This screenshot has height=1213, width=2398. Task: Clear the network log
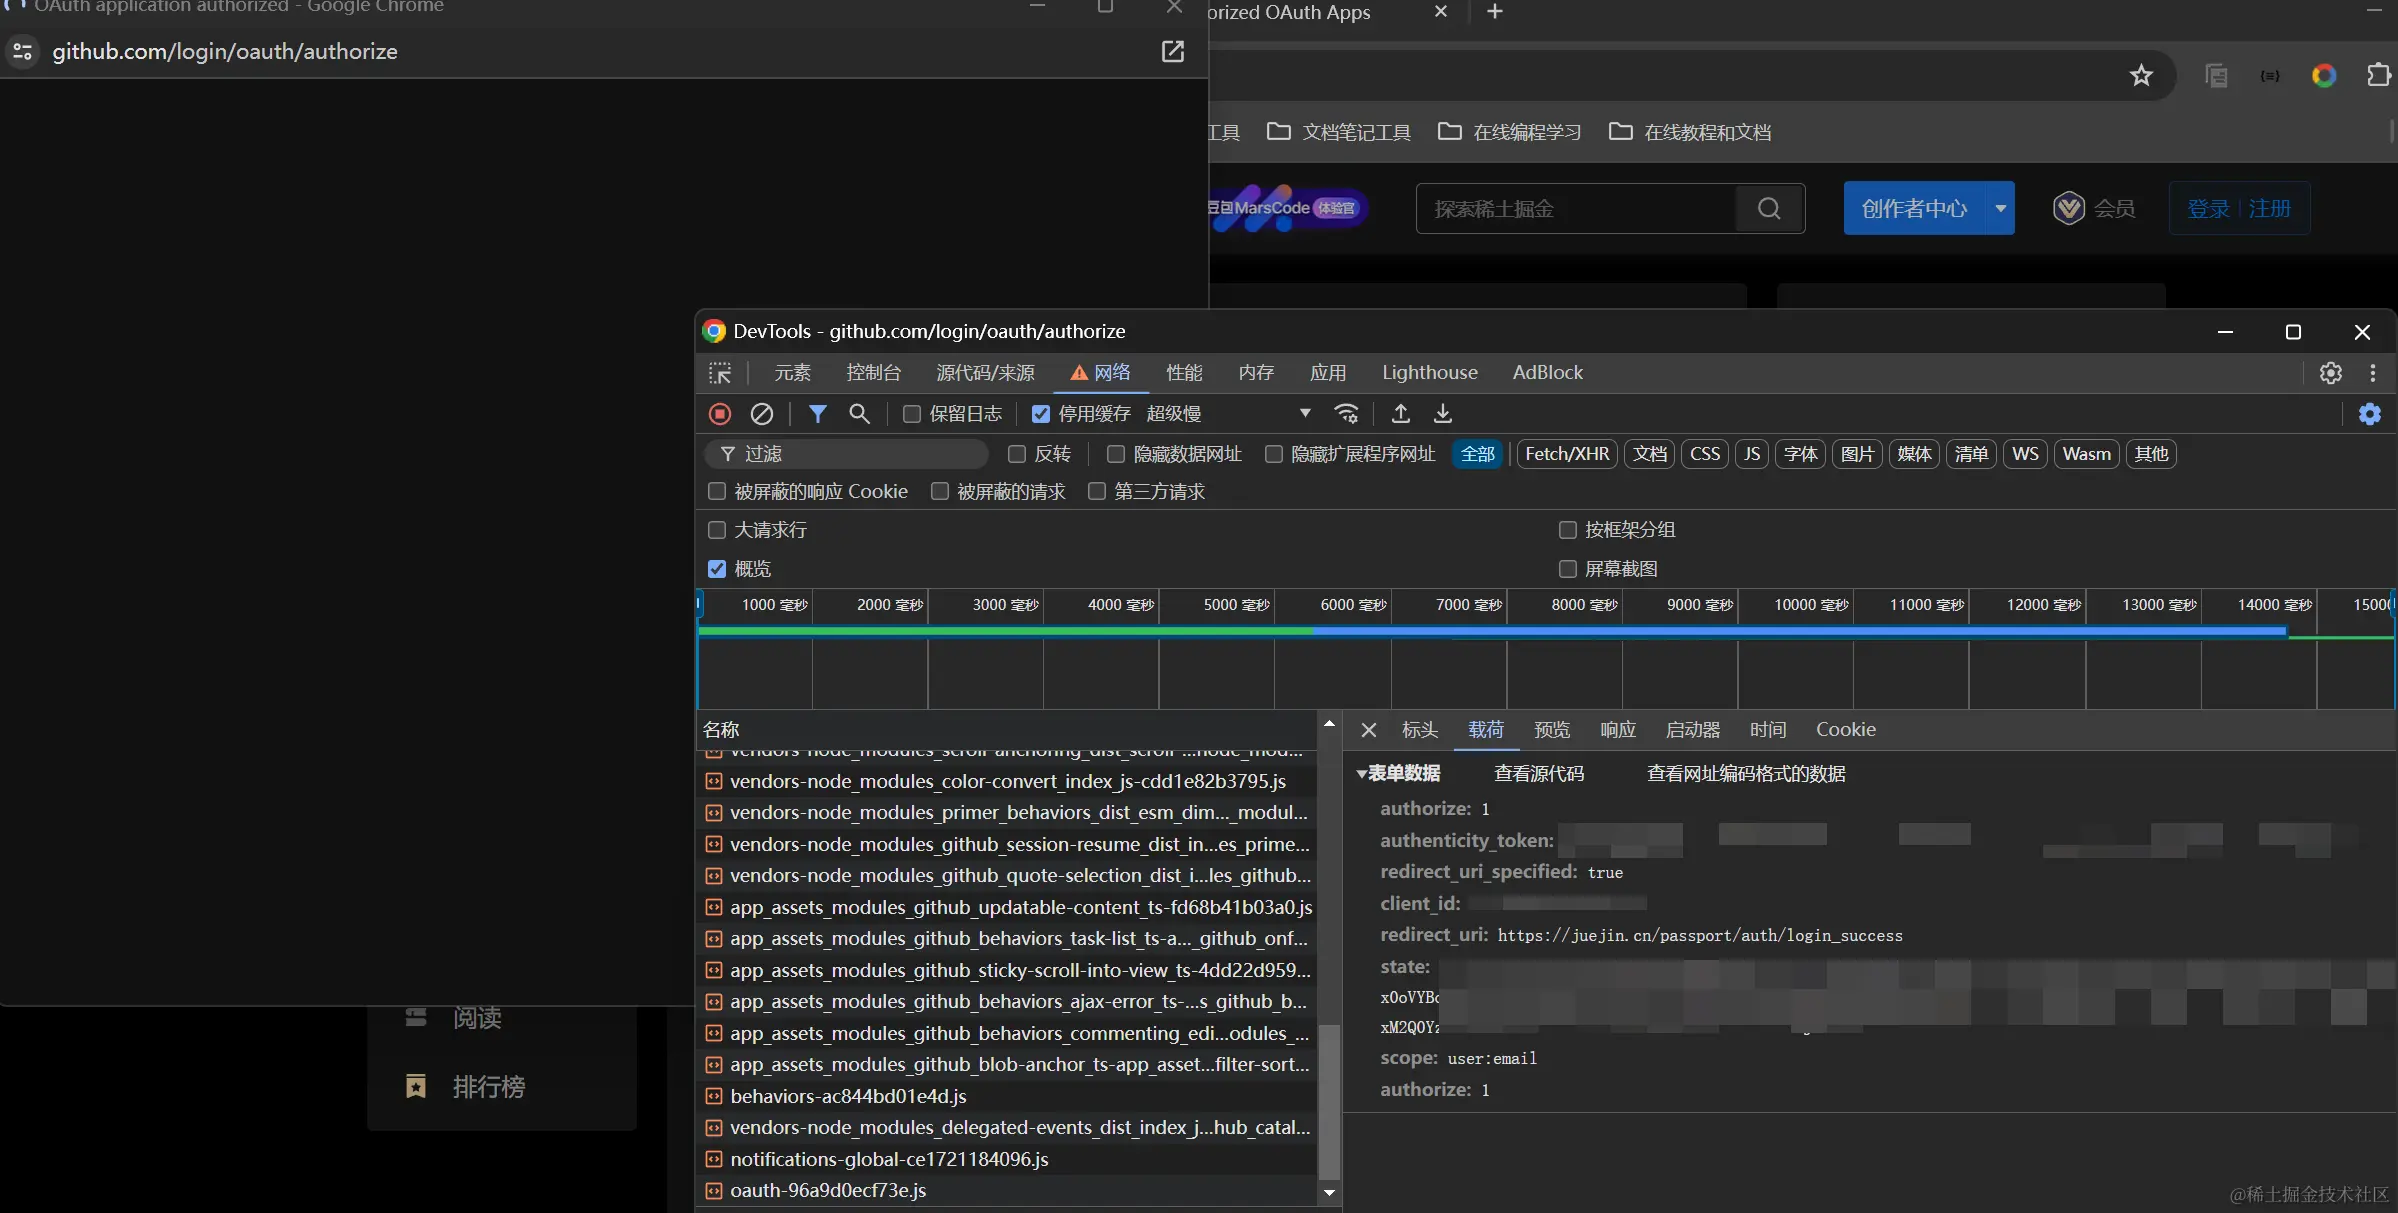[x=762, y=413]
